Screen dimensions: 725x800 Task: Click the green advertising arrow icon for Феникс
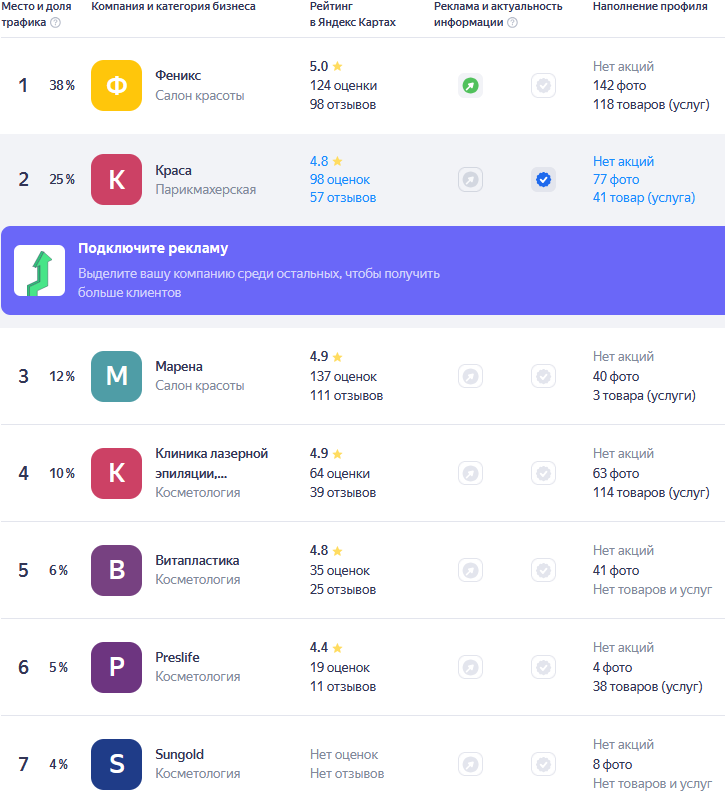[x=470, y=85]
